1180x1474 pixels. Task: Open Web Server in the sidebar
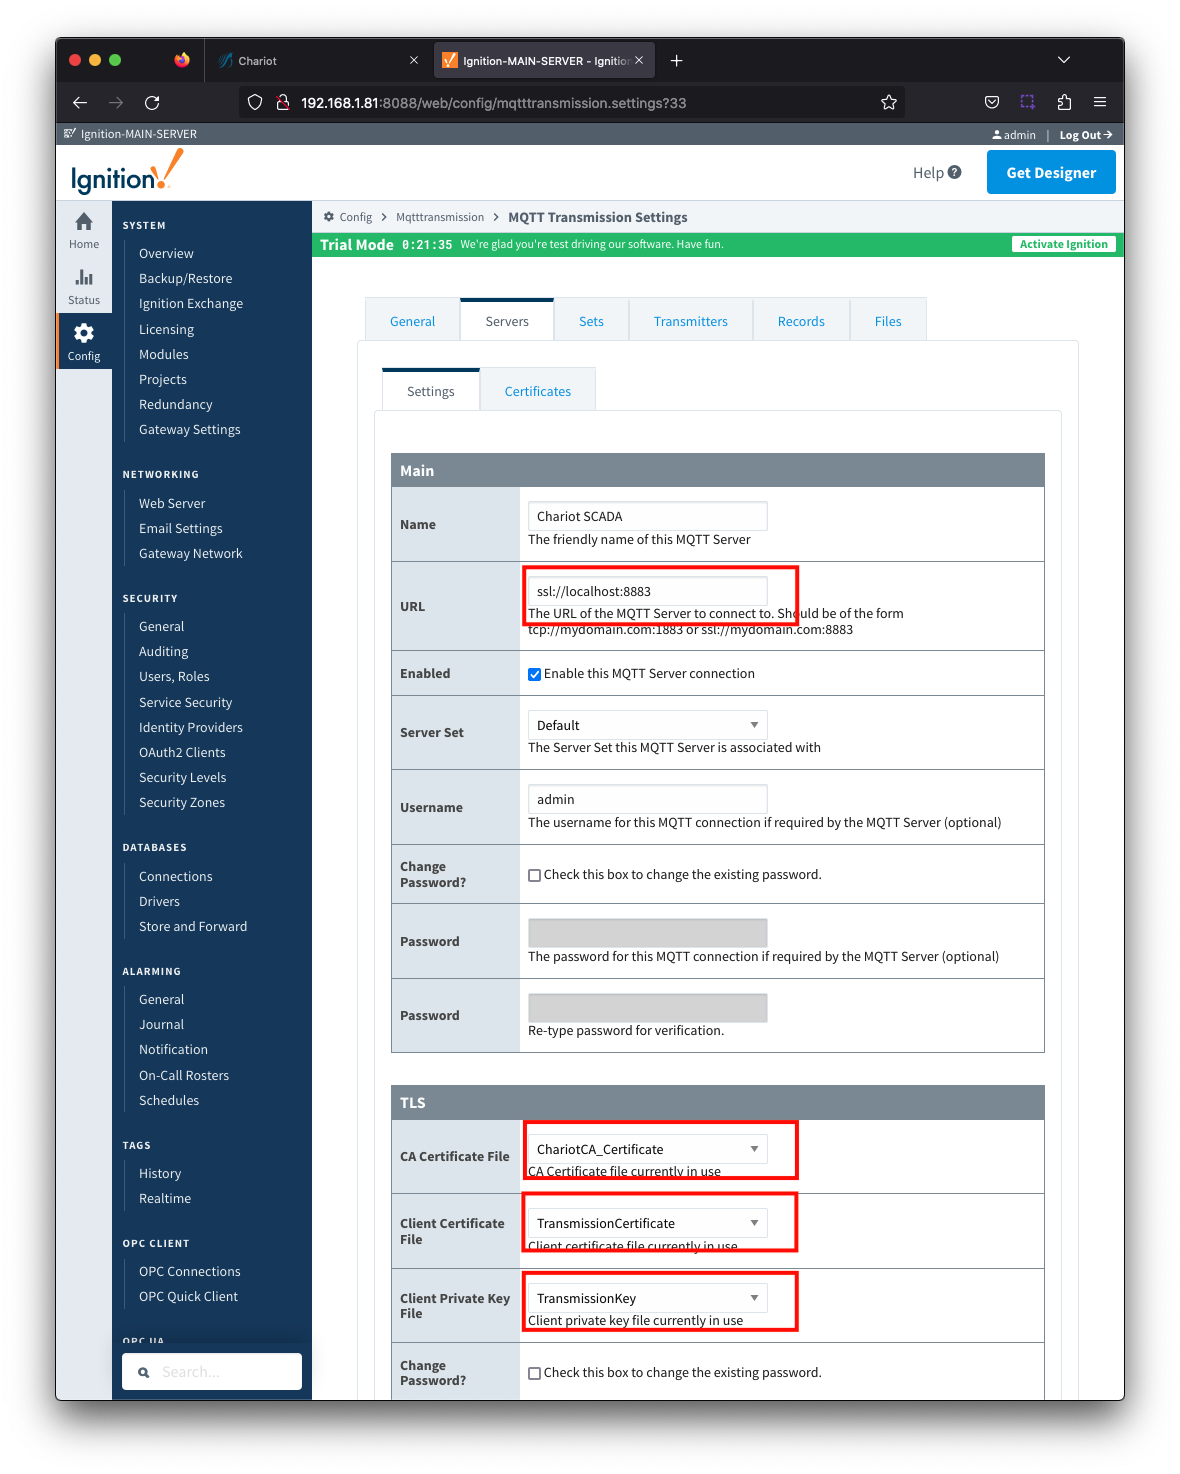(x=172, y=504)
